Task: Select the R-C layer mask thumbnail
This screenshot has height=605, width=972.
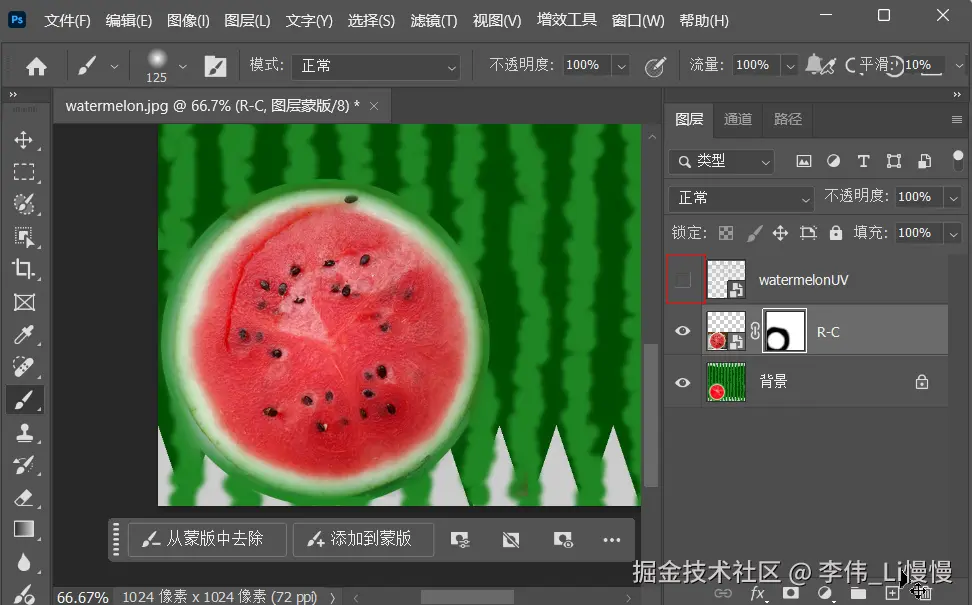Action: 784,331
